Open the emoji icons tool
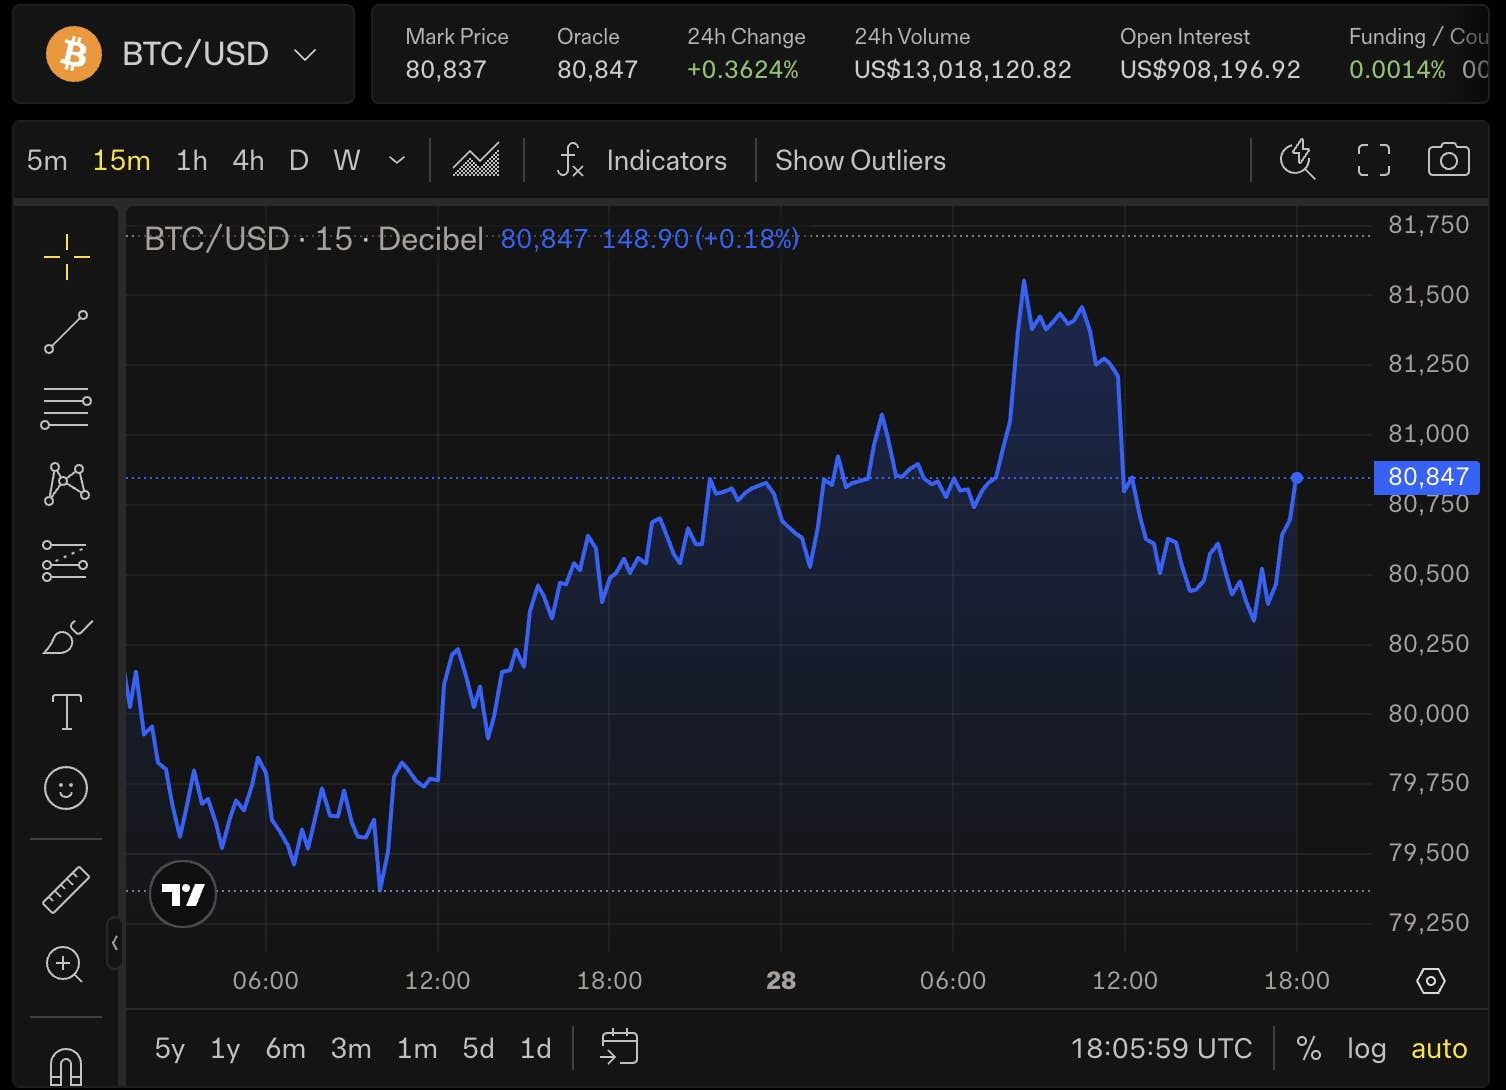The width and height of the screenshot is (1506, 1090). [x=66, y=788]
